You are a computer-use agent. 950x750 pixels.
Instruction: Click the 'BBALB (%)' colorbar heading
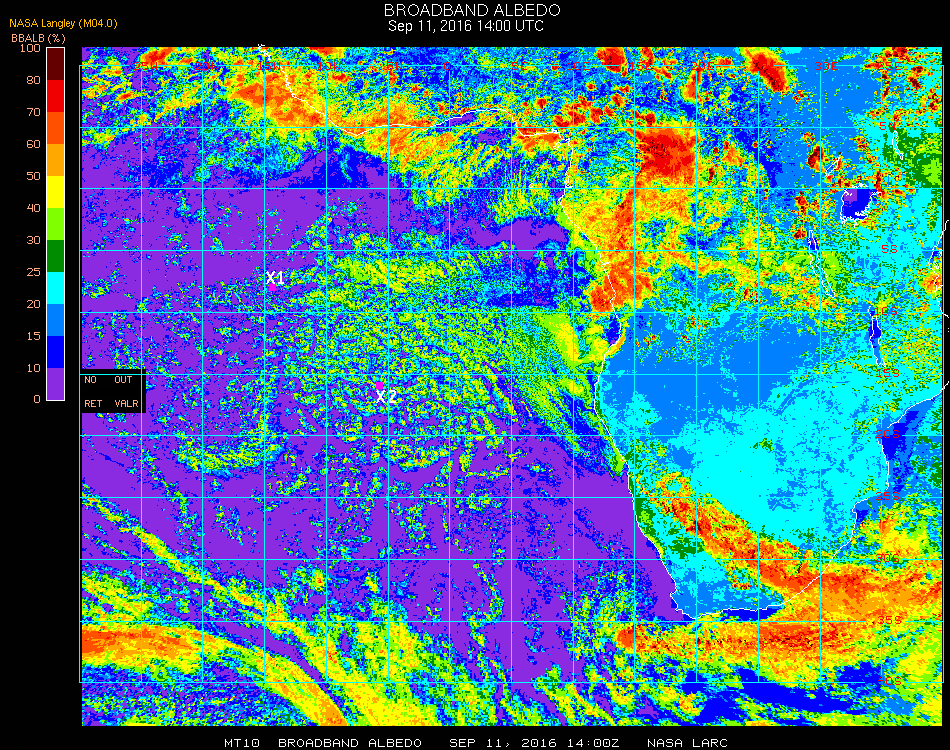tap(38, 38)
